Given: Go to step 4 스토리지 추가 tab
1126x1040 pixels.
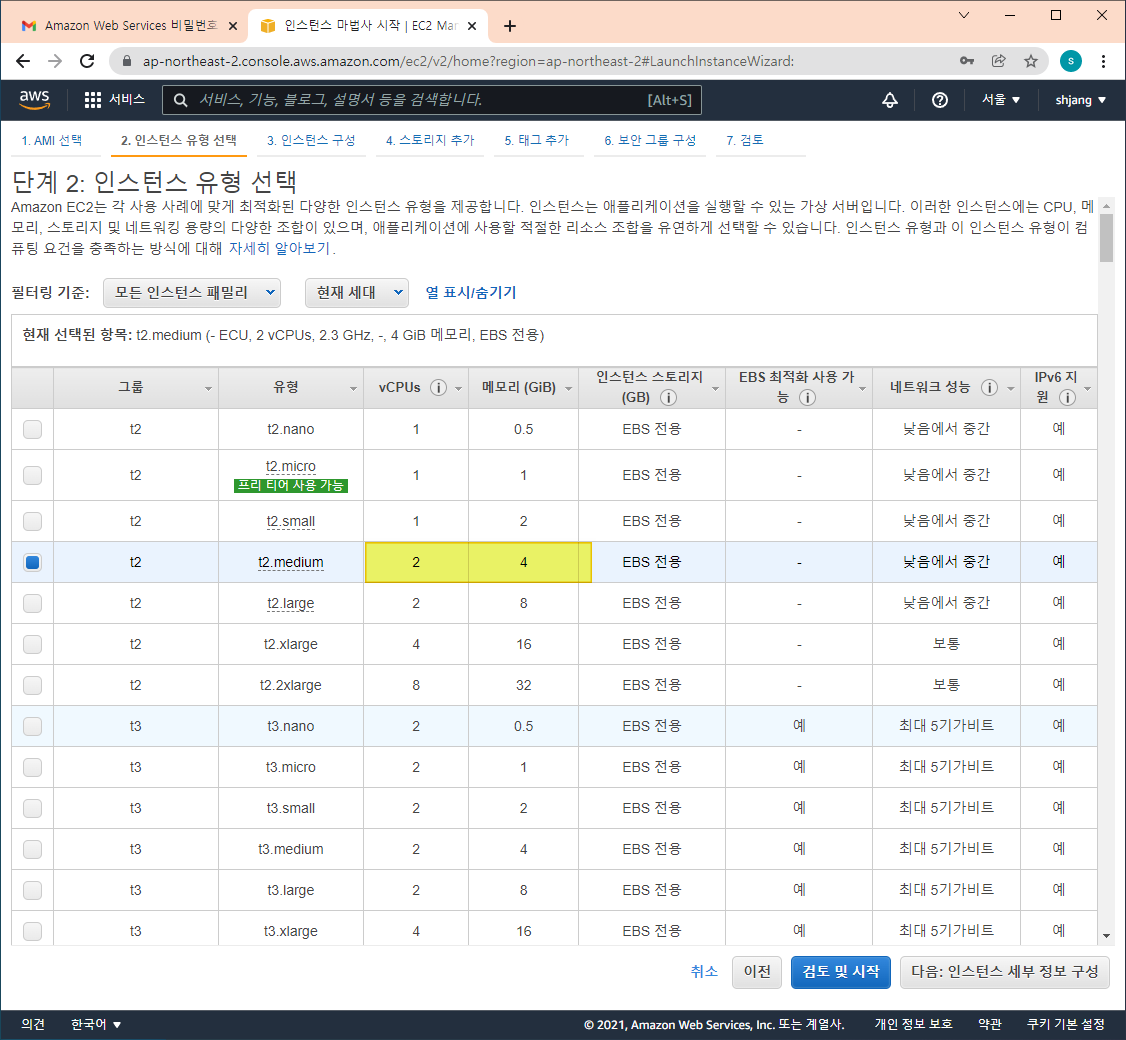Looking at the screenshot, I should coord(430,140).
